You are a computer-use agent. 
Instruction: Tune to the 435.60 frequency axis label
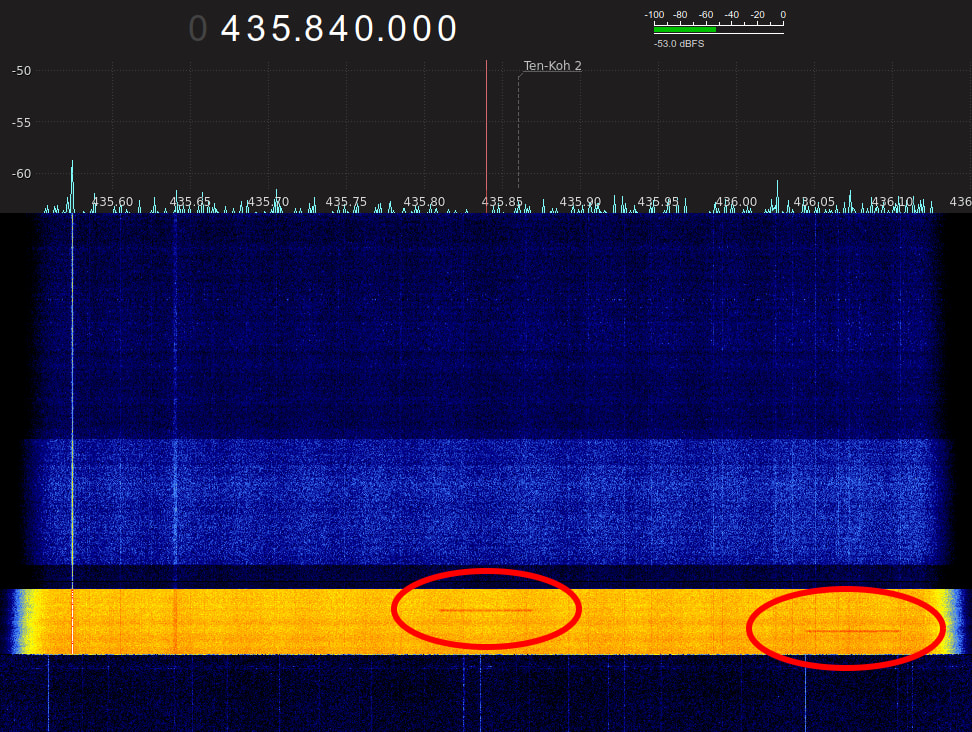coord(112,202)
